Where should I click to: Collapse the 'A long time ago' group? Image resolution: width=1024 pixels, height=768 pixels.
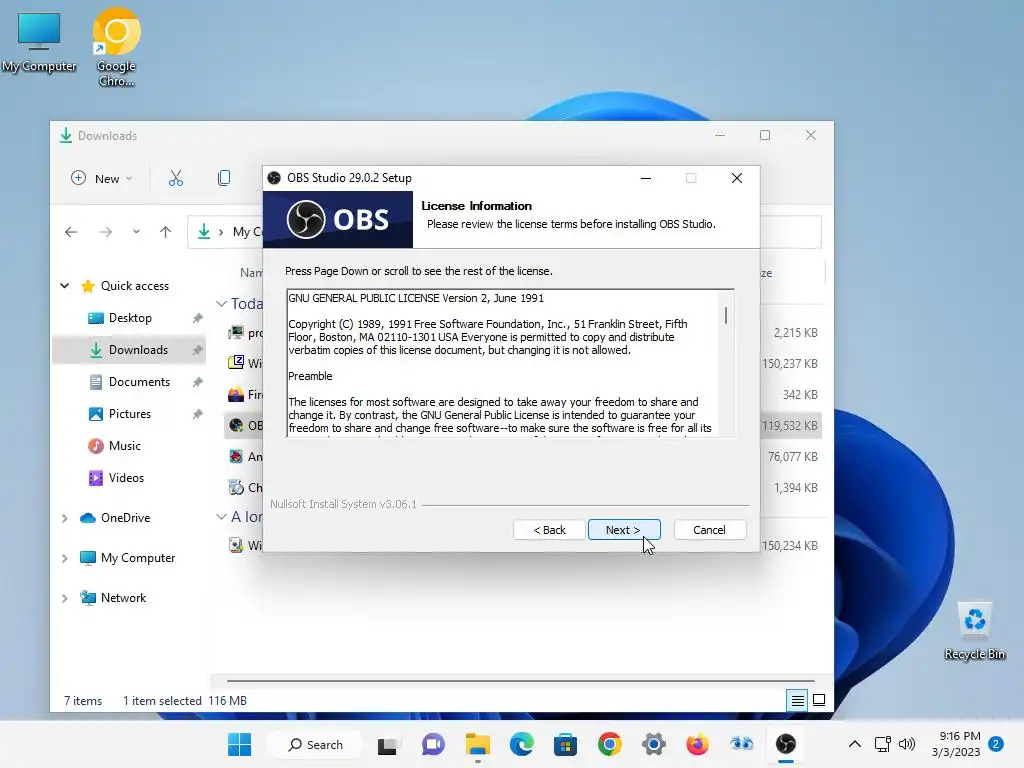coord(221,517)
